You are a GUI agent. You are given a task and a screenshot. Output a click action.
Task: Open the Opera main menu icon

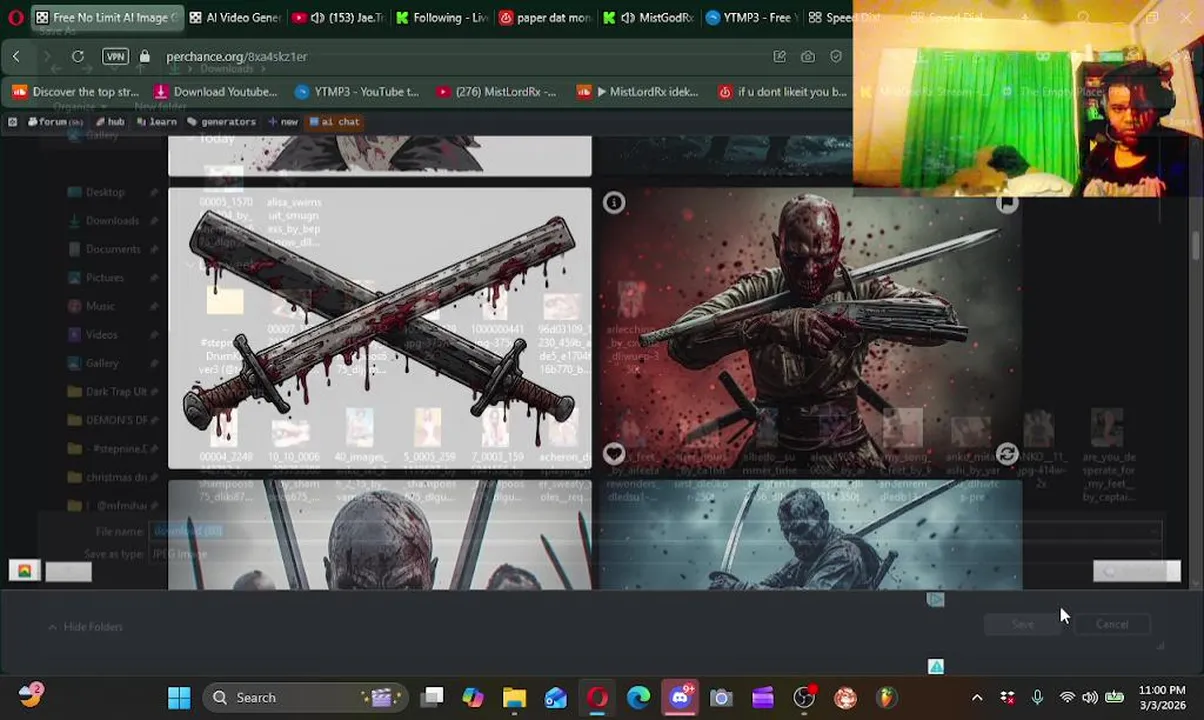[x=16, y=18]
